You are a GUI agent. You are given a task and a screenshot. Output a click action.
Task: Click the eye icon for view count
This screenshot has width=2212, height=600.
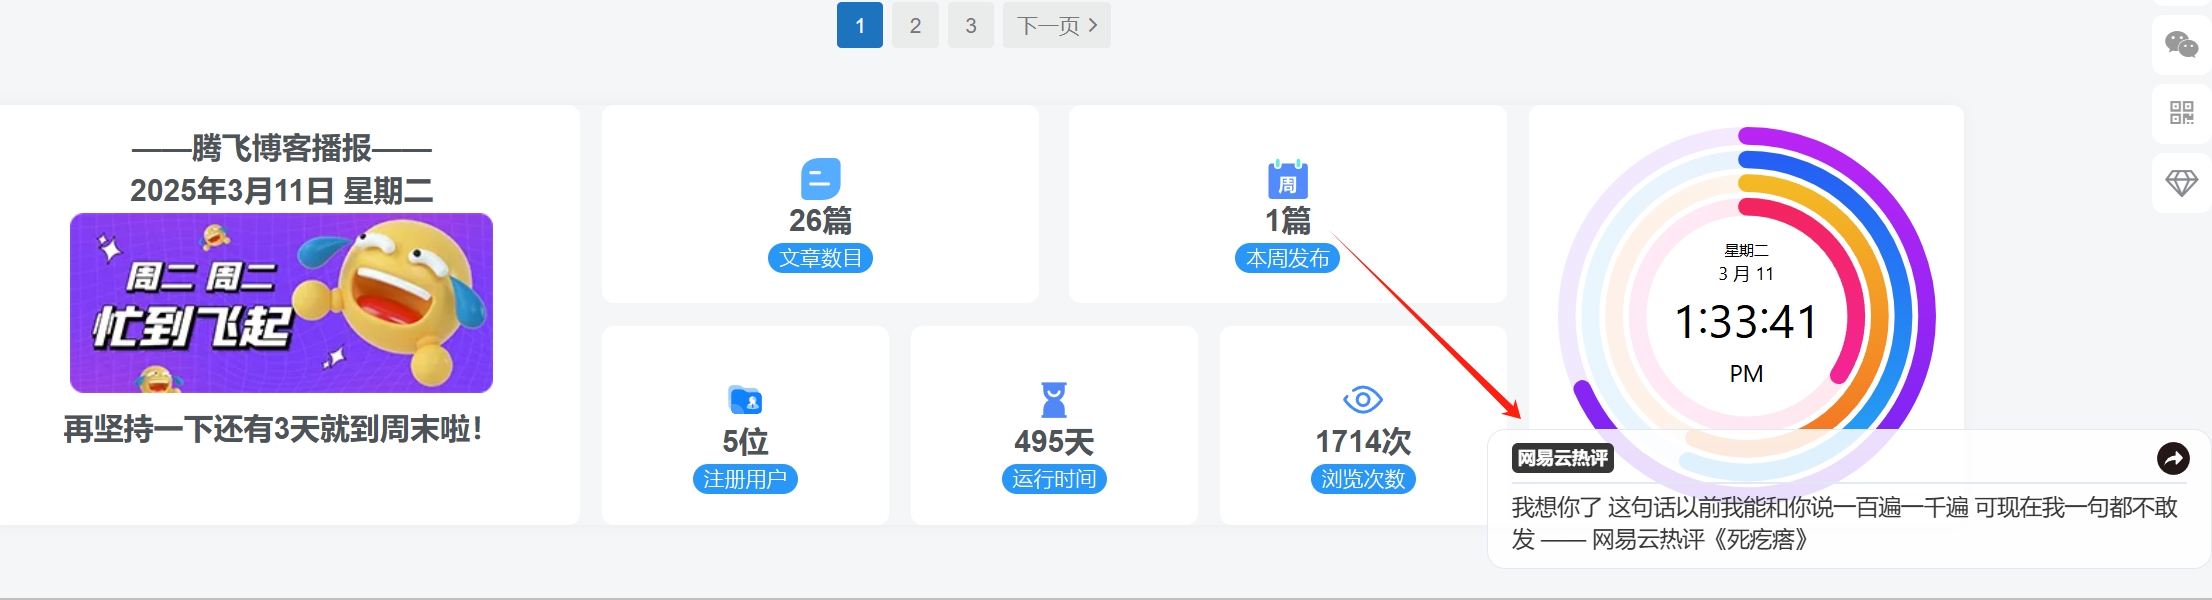[1362, 400]
